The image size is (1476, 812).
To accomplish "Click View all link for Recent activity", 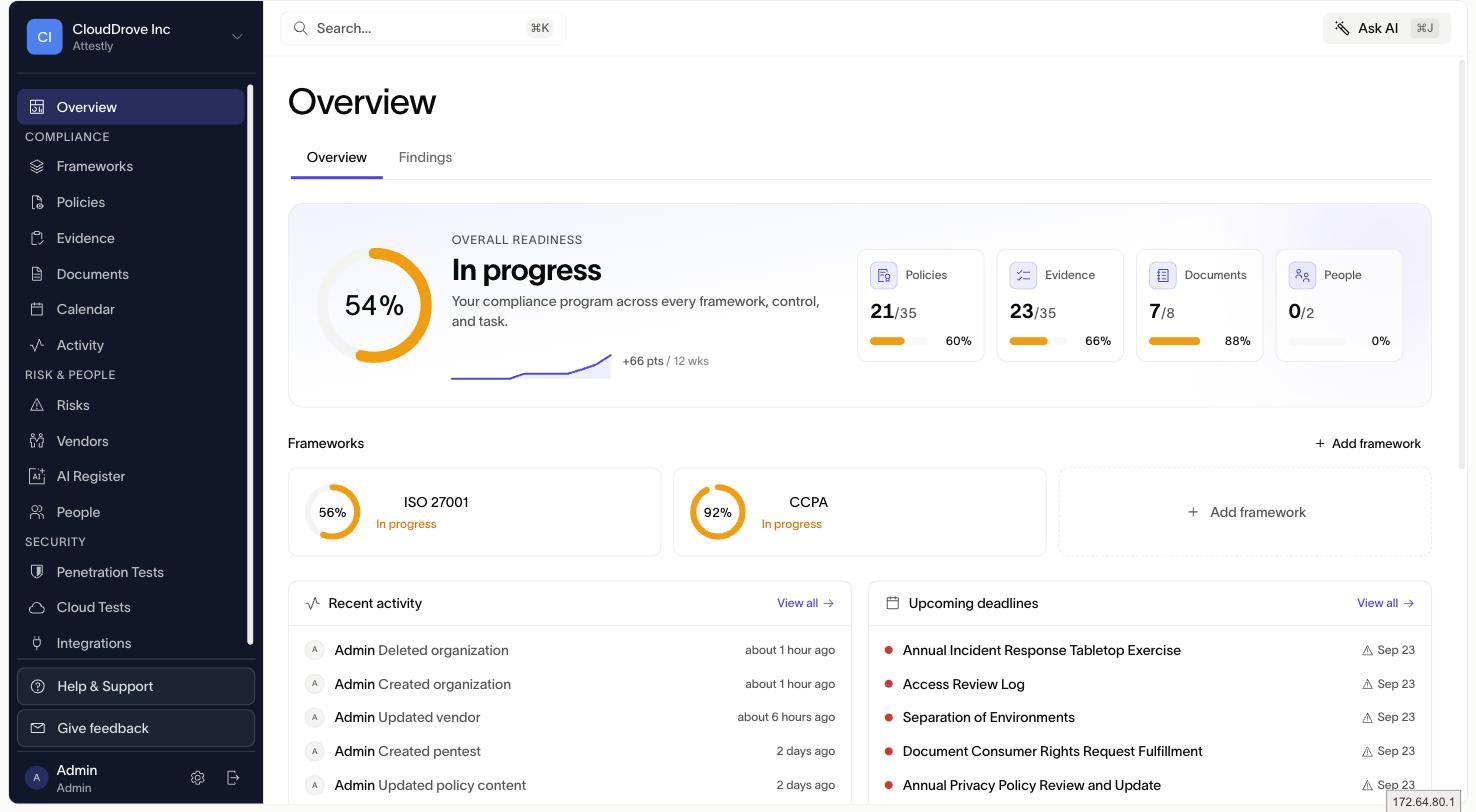I will (805, 603).
